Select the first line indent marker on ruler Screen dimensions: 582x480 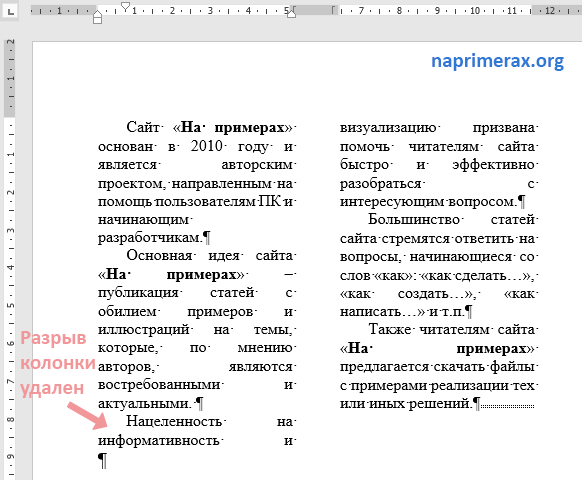coord(126,6)
